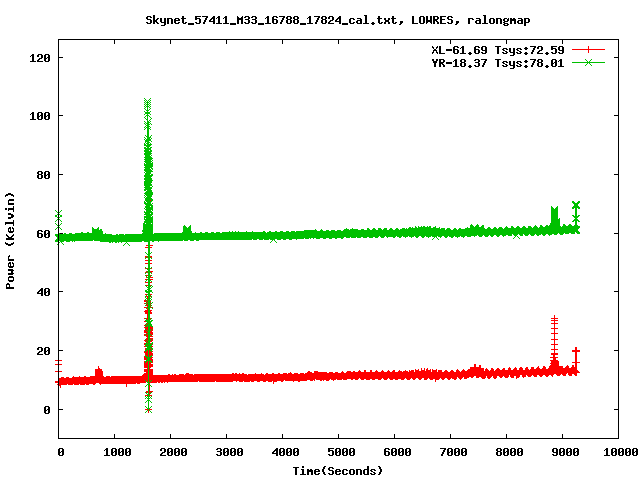Click the Power (Kelvin) y-axis label
Viewport: 640px width, 480px height.
10,241
